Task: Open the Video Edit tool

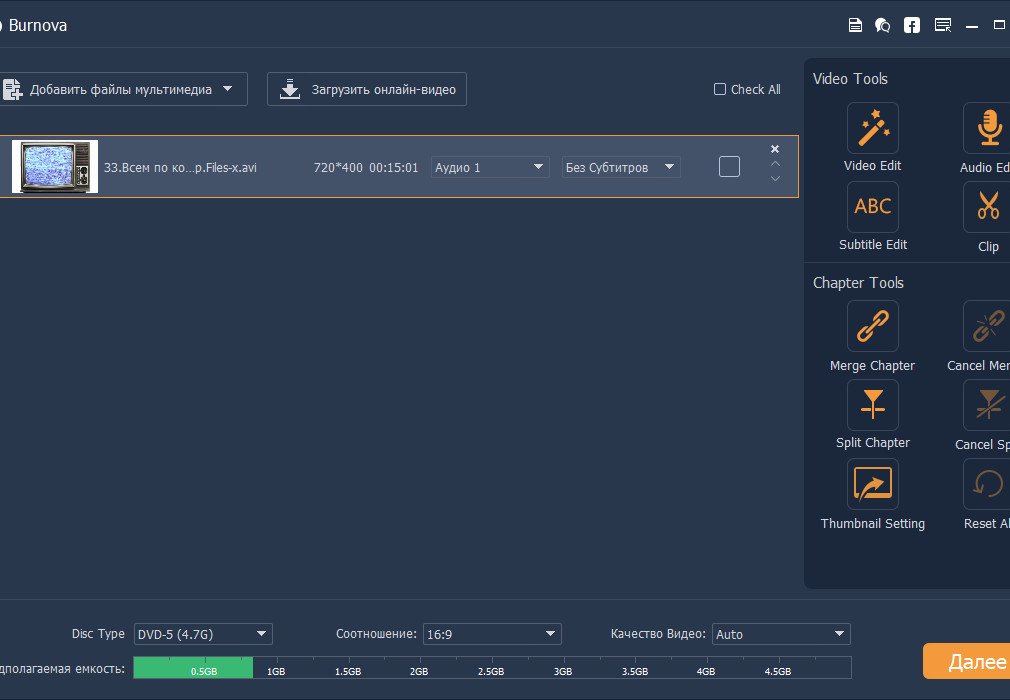Action: click(873, 128)
